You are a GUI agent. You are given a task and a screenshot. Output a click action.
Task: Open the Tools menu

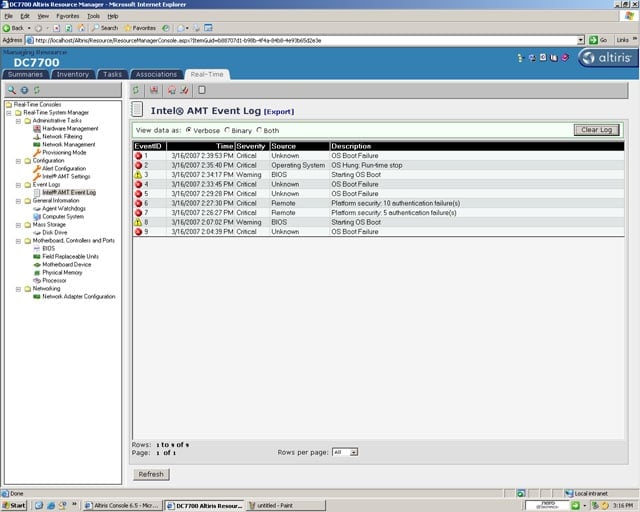pyautogui.click(x=93, y=16)
